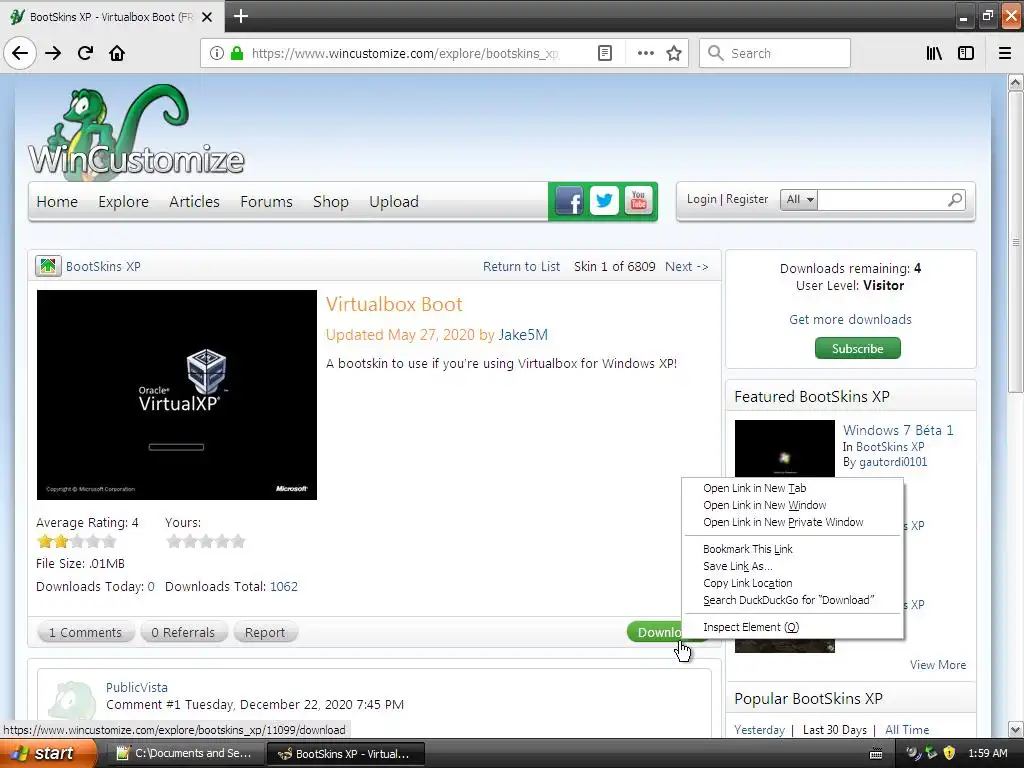Open gautordi0101 author link
Screen dimensions: 1024x768
pyautogui.click(x=893, y=462)
